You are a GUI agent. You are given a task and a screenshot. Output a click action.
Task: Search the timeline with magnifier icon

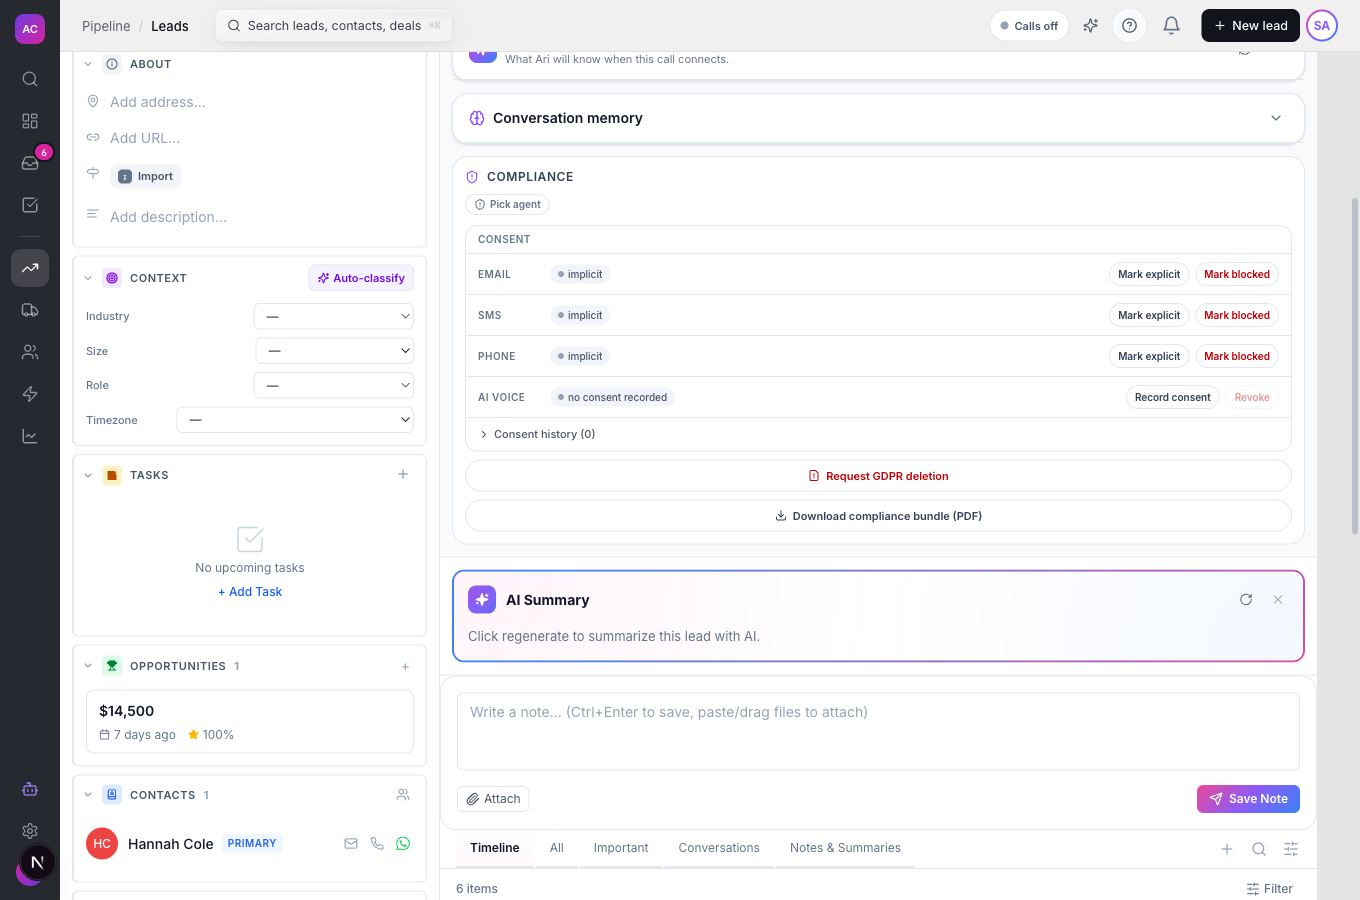coord(1259,849)
